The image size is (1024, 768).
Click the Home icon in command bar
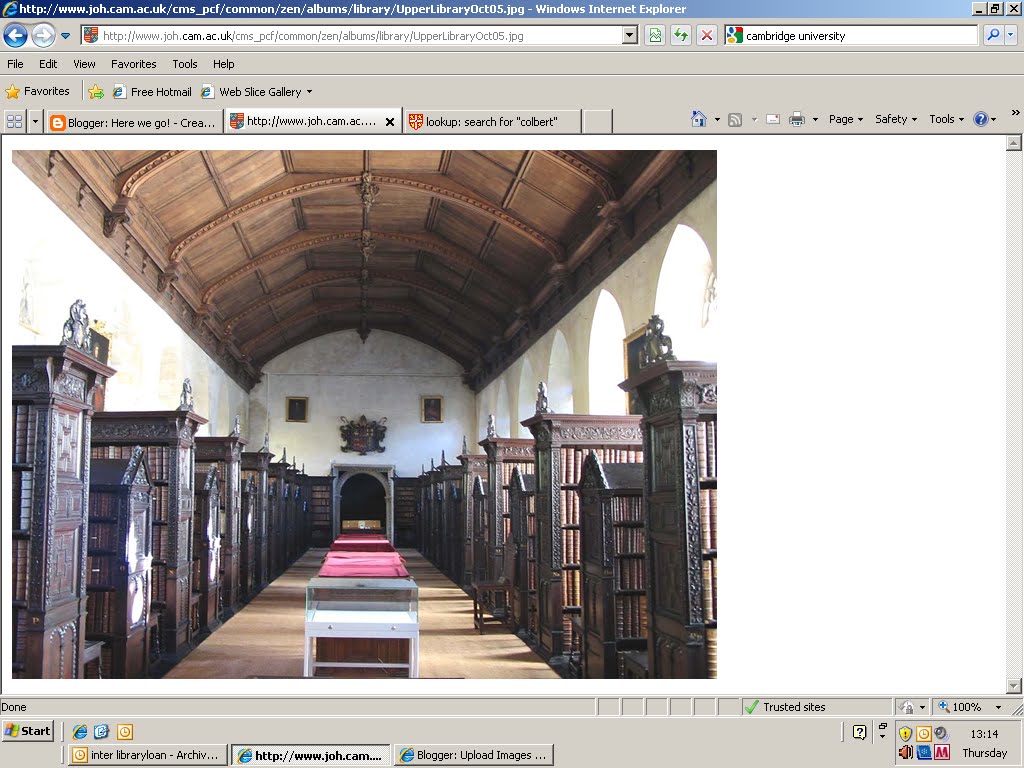coord(699,119)
